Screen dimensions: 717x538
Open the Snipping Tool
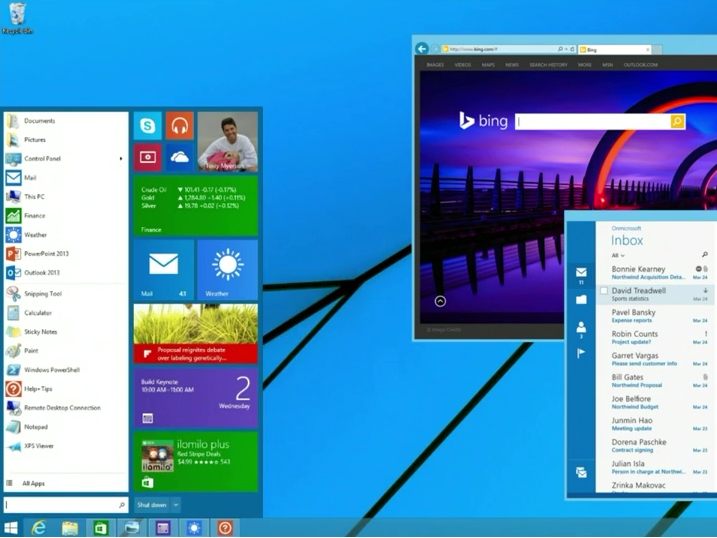[x=65, y=293]
